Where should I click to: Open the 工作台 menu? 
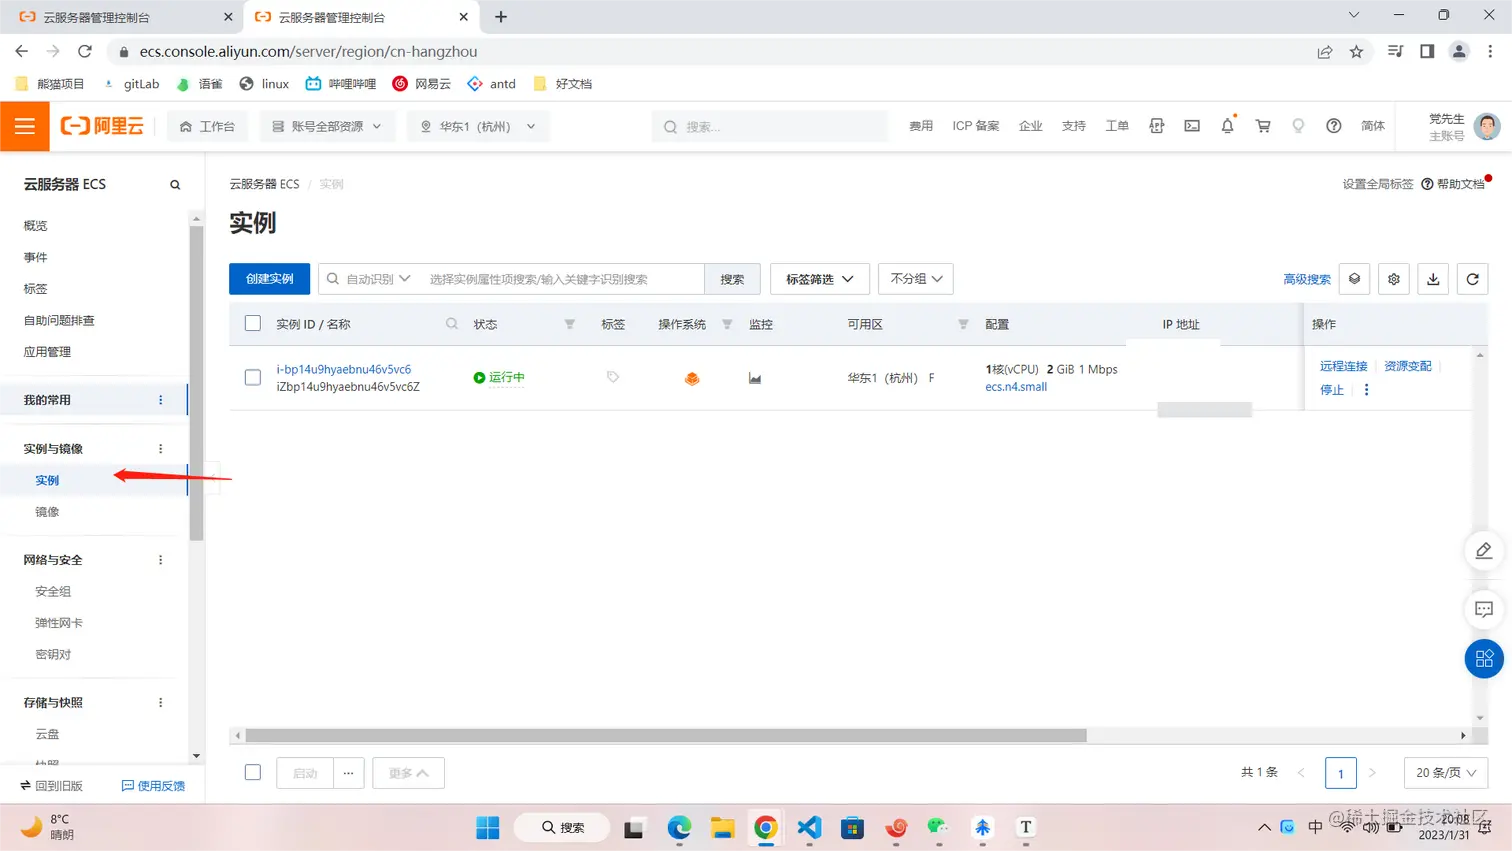(207, 126)
